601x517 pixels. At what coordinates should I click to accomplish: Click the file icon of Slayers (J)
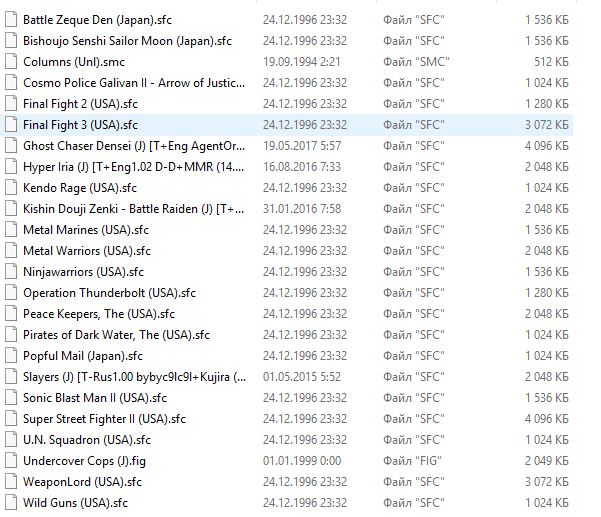(x=11, y=377)
